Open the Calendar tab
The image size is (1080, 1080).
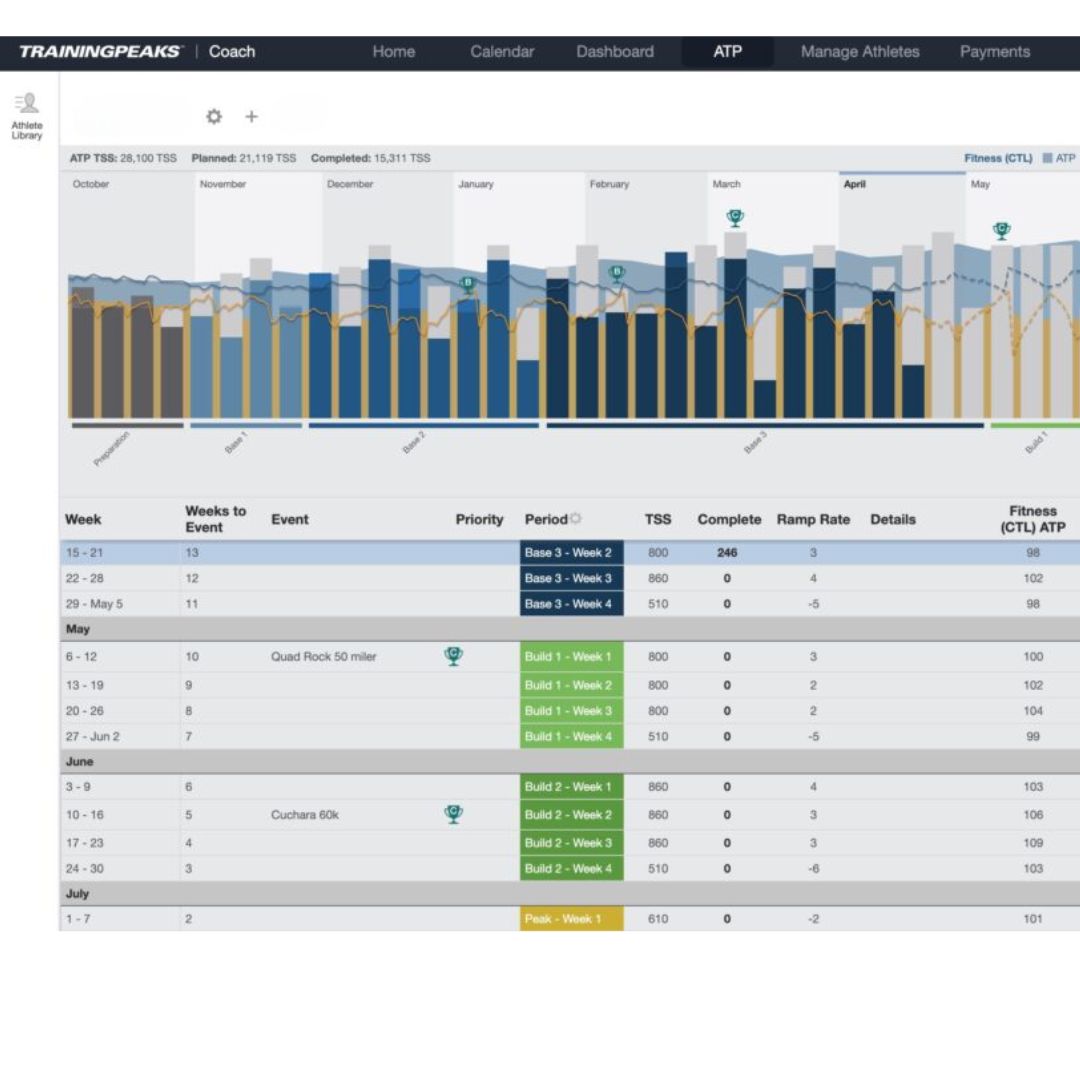click(502, 52)
